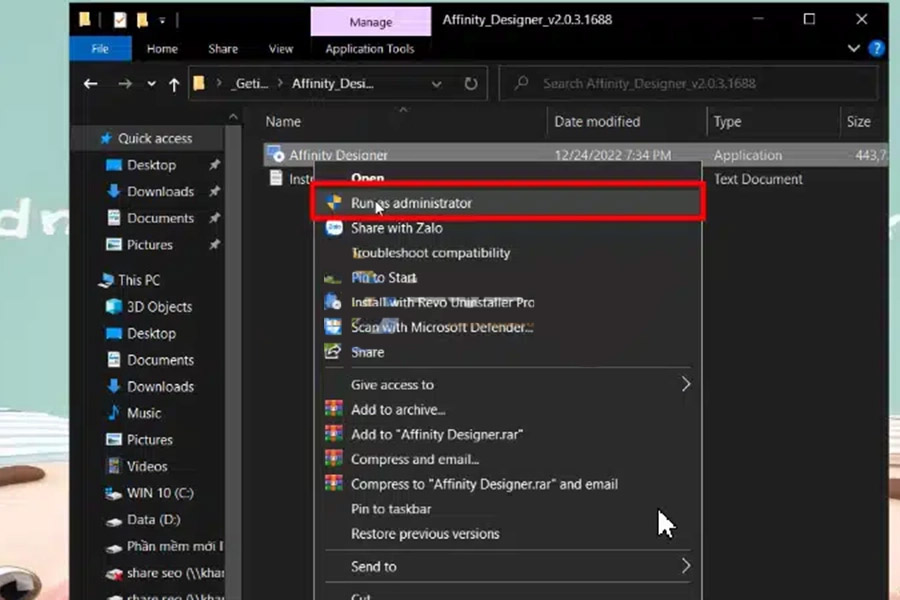900x600 pixels.
Task: Click the Affinity Designer file icon
Action: click(x=276, y=154)
